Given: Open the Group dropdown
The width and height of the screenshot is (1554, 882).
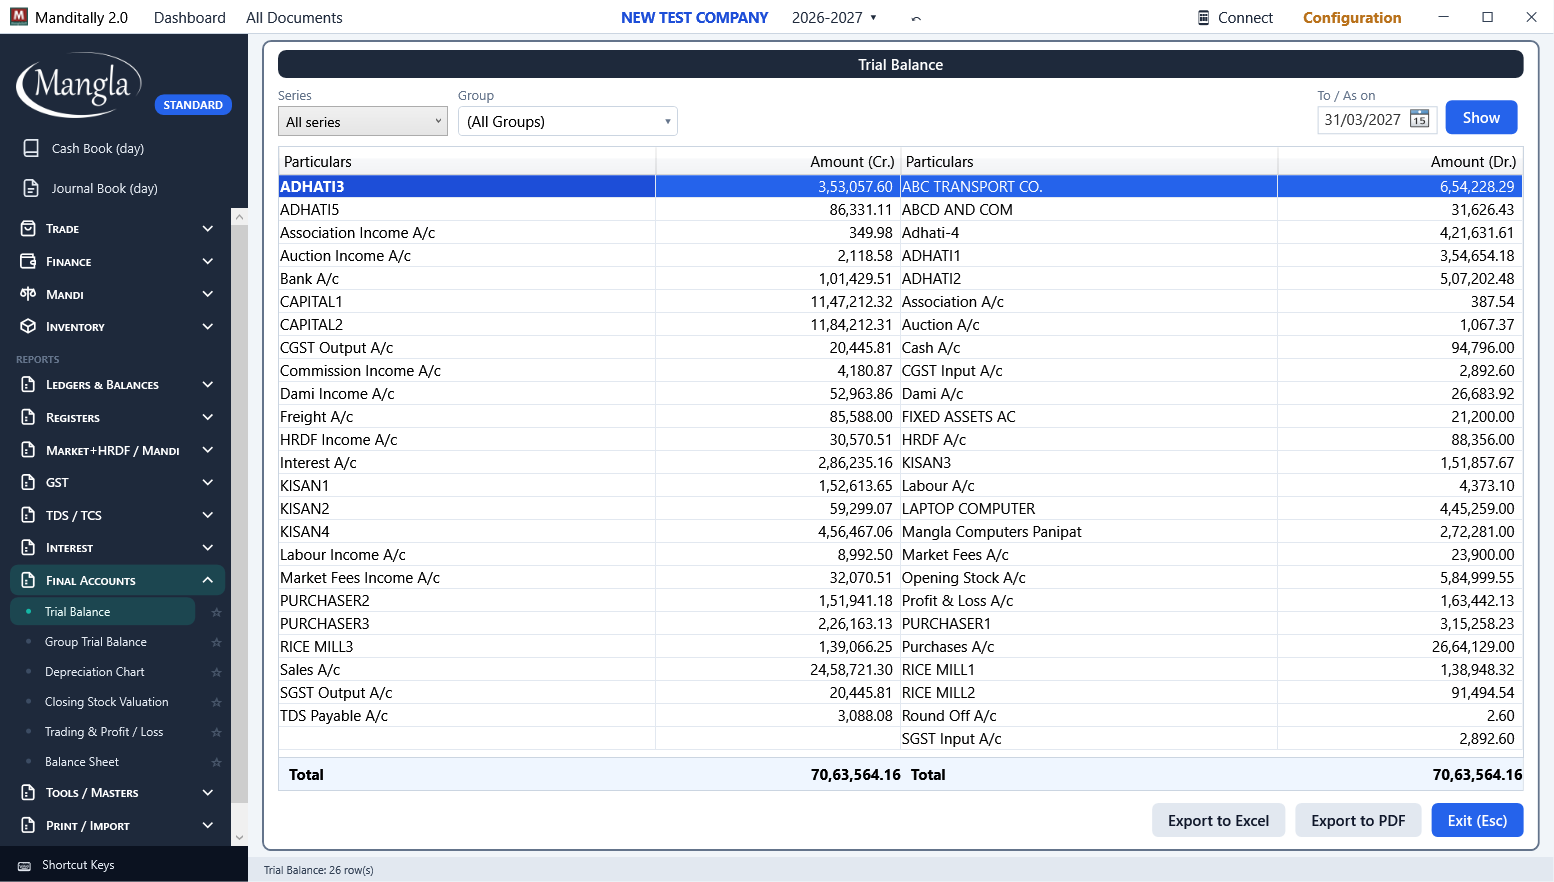Looking at the screenshot, I should (568, 121).
